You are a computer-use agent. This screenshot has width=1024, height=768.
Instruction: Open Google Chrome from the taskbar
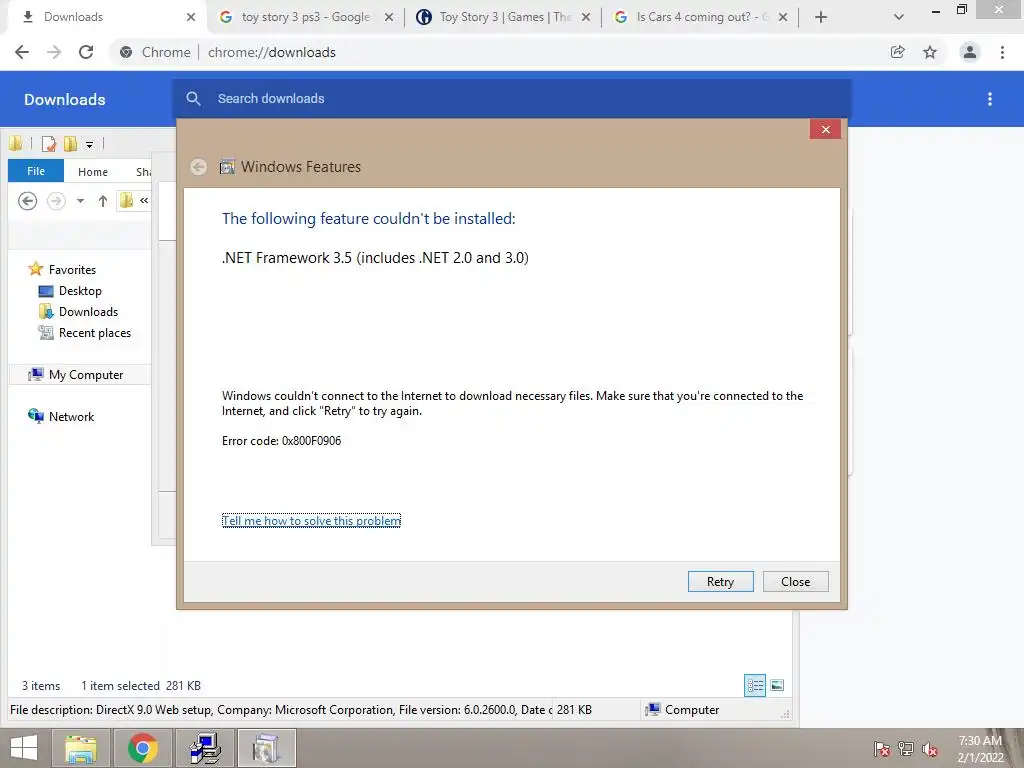point(142,748)
